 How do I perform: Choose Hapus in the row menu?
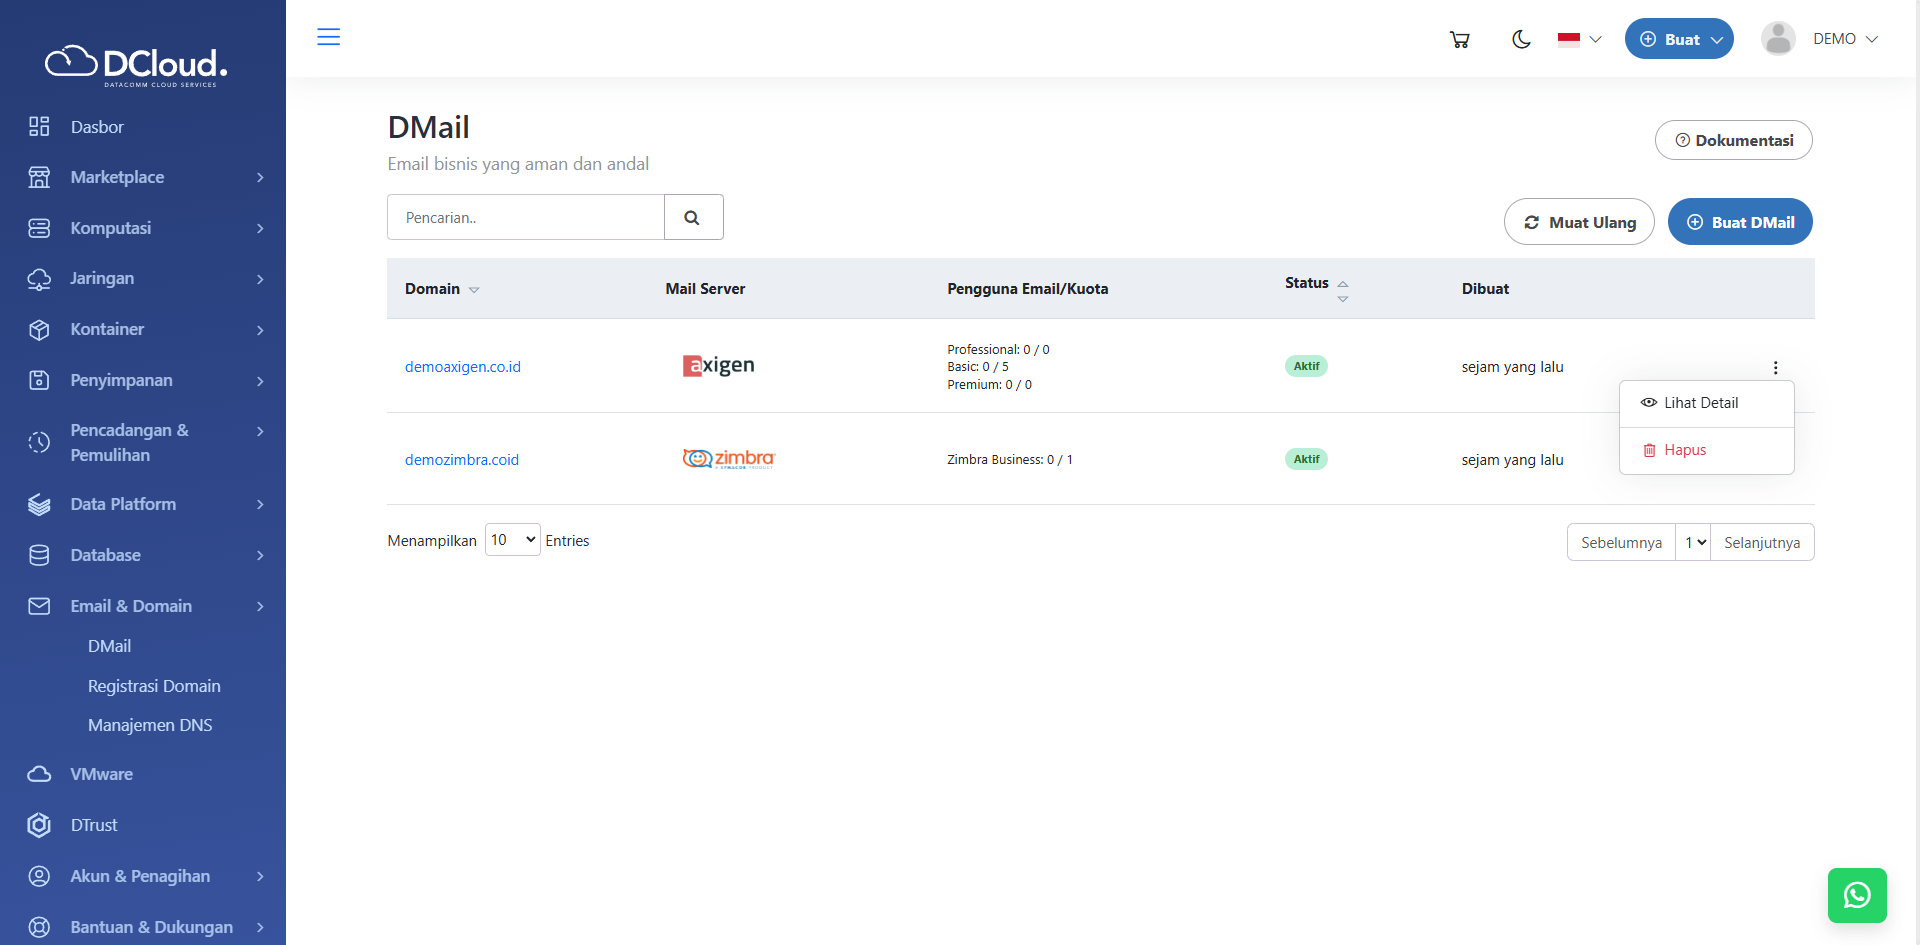[1684, 450]
